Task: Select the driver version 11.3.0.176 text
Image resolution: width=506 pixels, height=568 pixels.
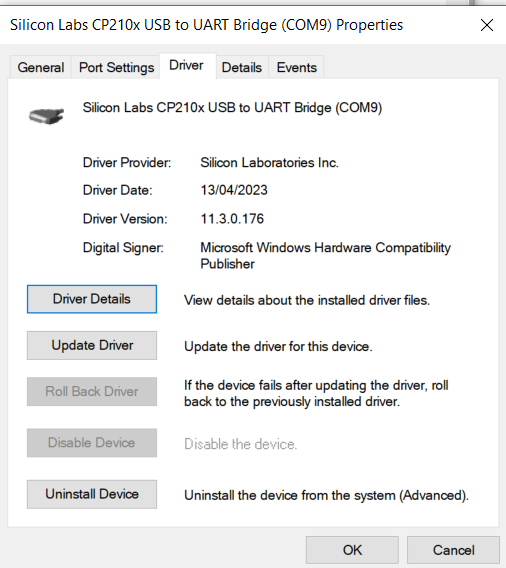Action: [232, 219]
